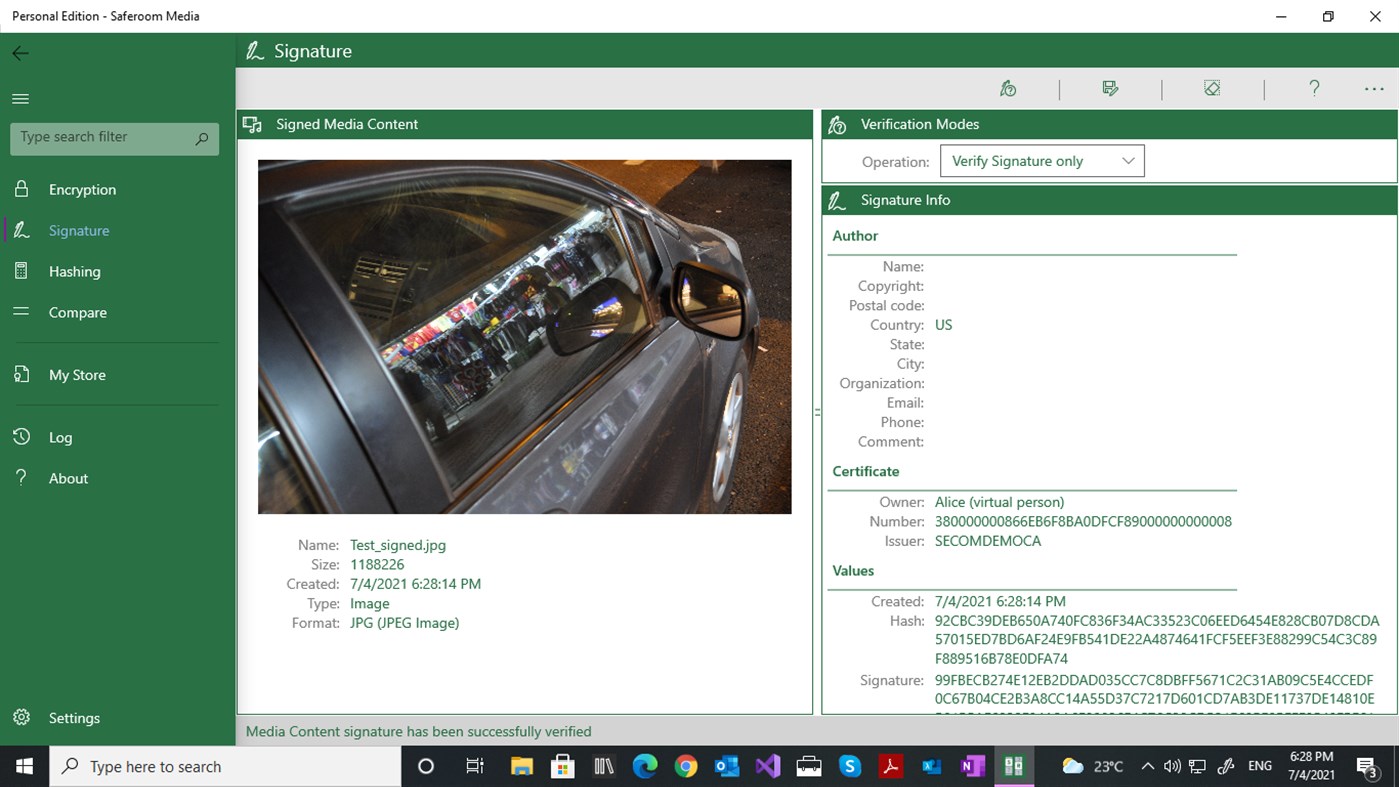
Task: Open the Settings from the bottom sidebar
Action: click(x=74, y=718)
